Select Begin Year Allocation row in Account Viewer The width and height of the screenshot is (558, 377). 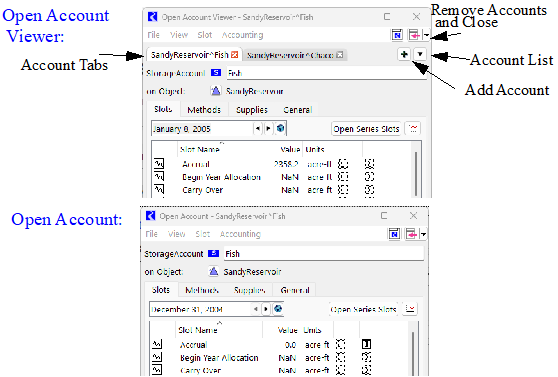[x=281, y=177]
